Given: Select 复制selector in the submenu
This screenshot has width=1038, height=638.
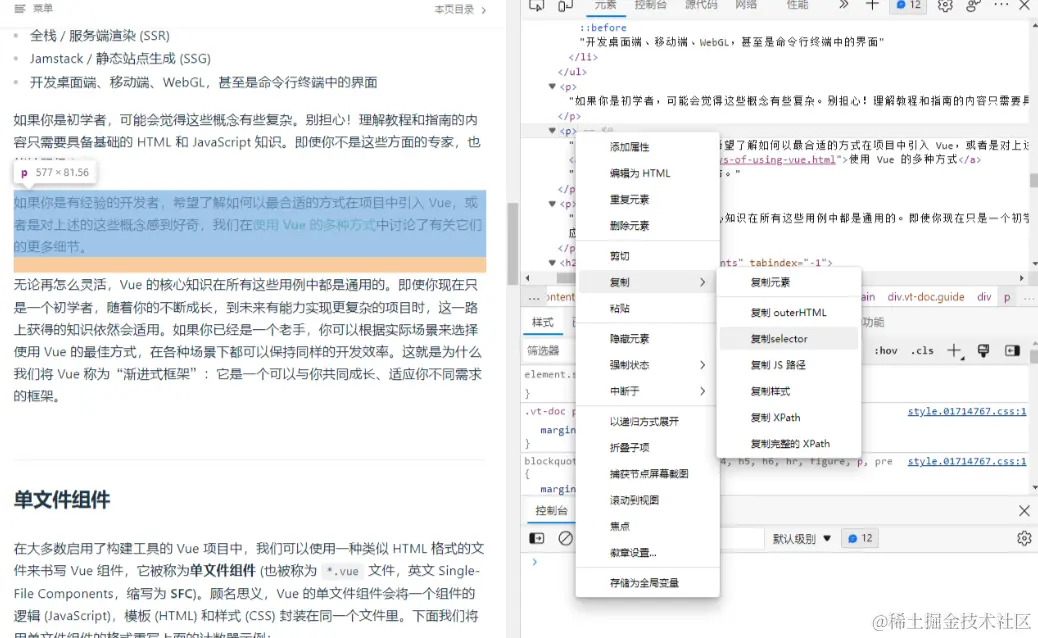Looking at the screenshot, I should 788,339.
